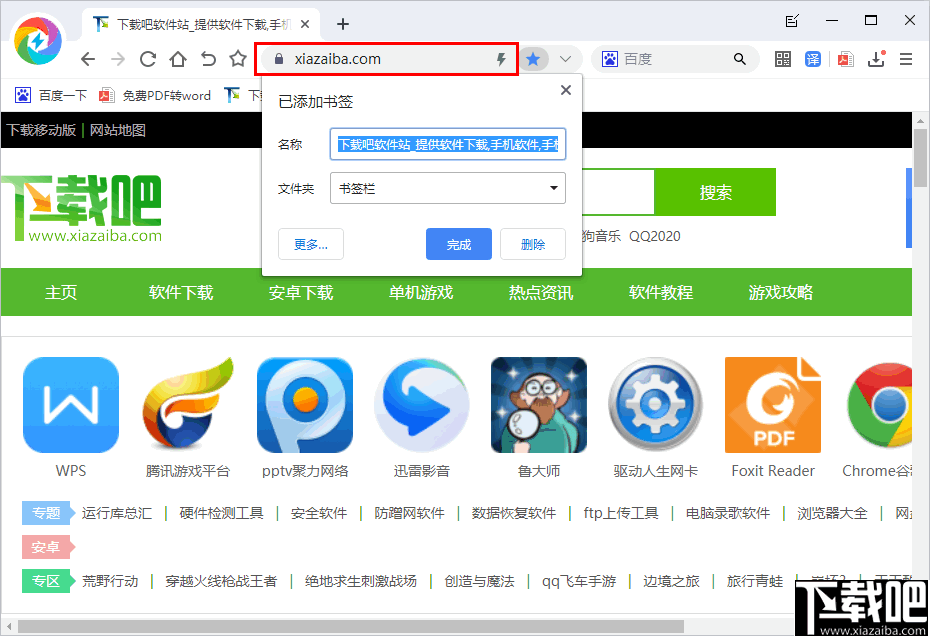Open 安全软件 topic link
This screenshot has height=636, width=930.
[319, 513]
